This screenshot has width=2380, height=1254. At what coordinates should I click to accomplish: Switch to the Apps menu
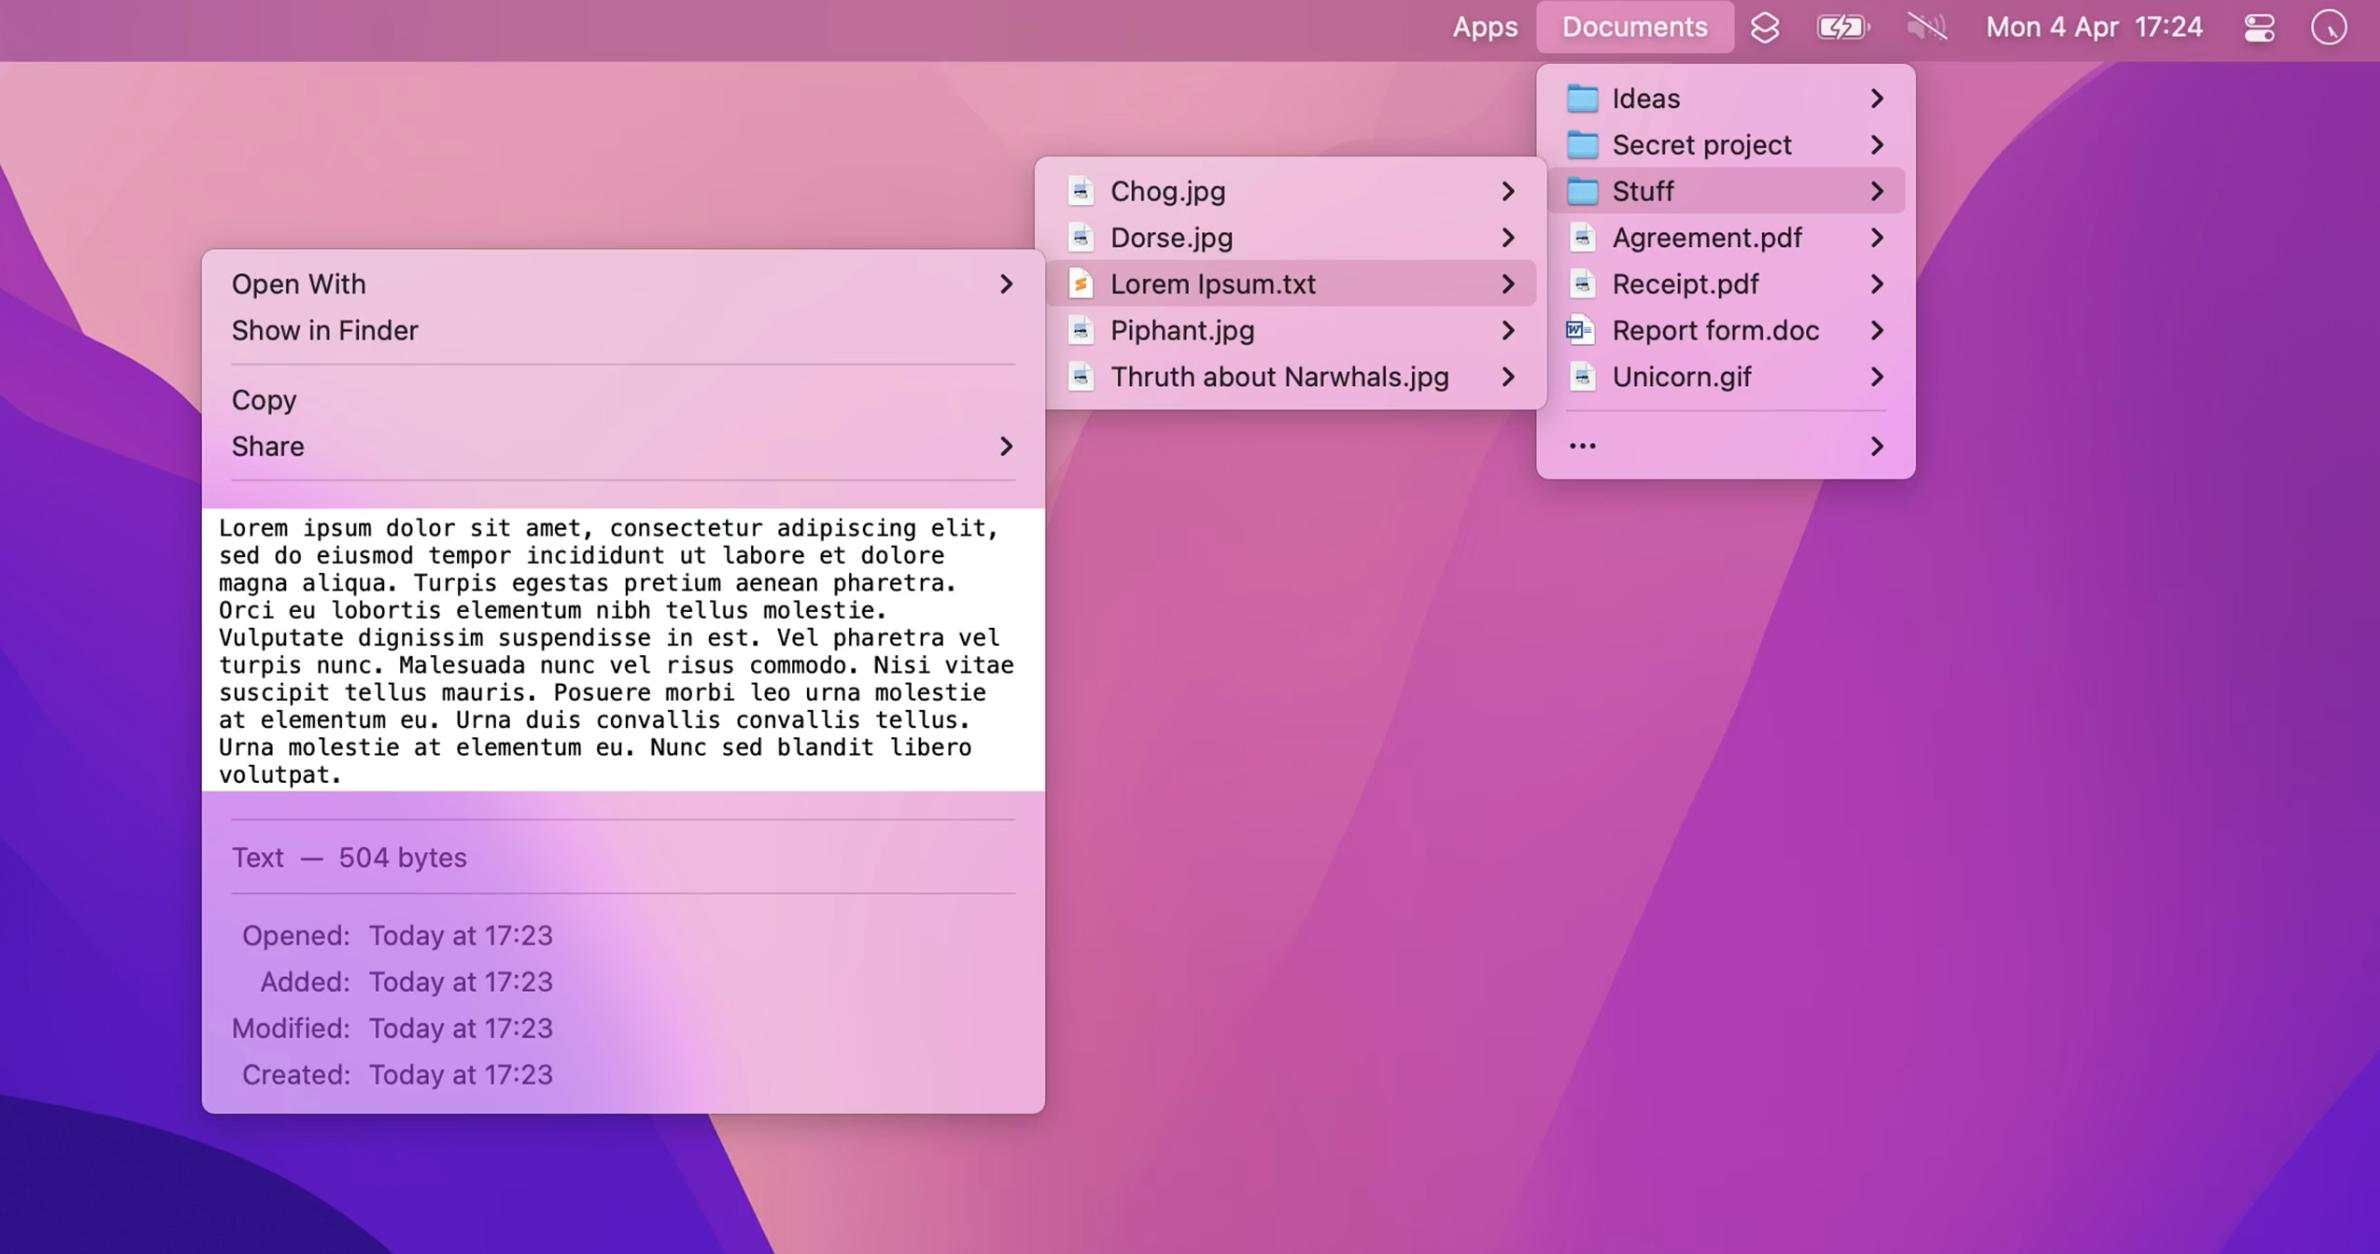tap(1483, 27)
